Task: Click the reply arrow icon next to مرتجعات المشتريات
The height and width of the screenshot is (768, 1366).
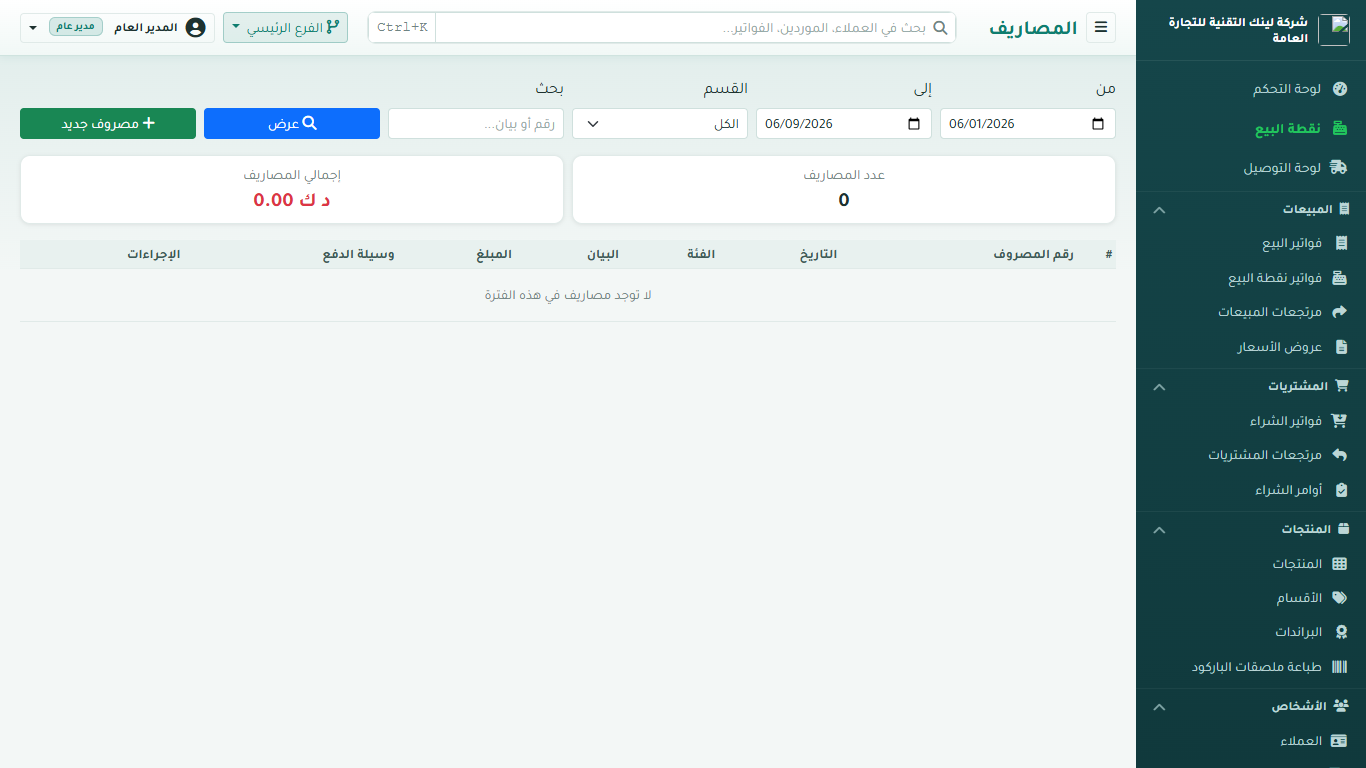Action: click(x=1341, y=455)
